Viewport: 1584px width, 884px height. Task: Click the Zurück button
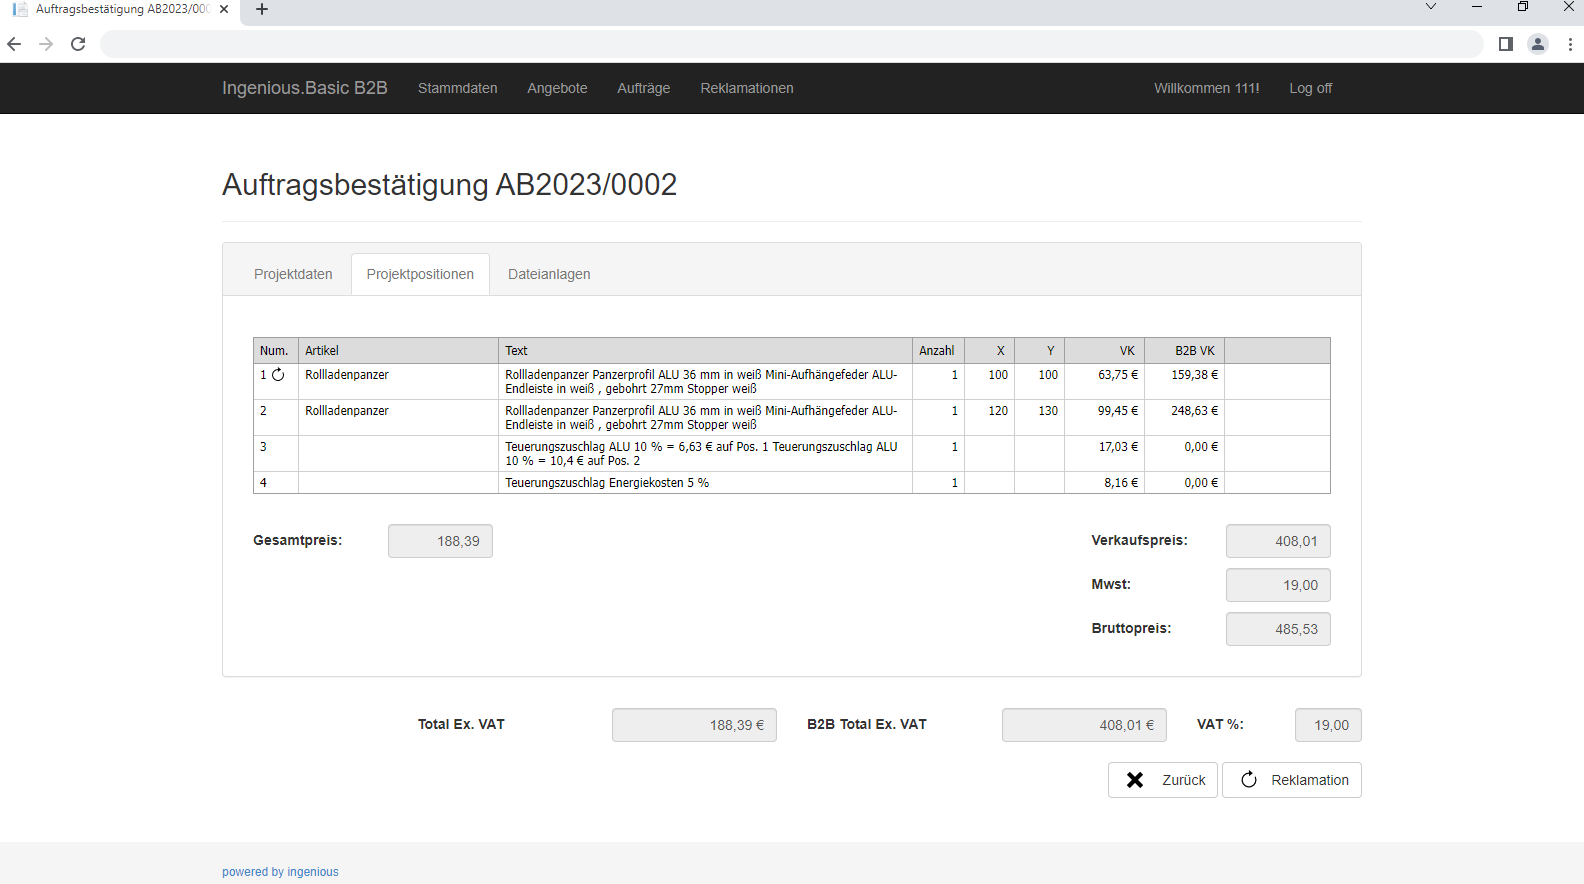click(x=1163, y=780)
